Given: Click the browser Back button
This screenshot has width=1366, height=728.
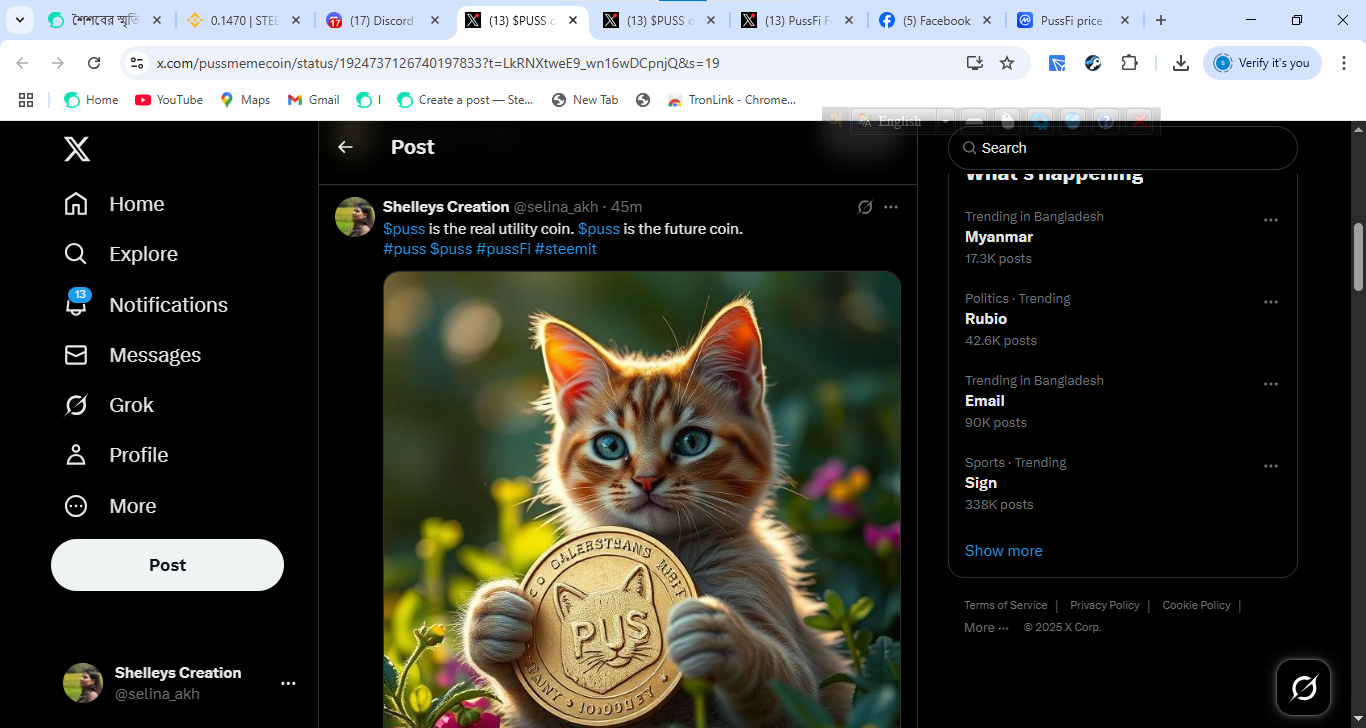Looking at the screenshot, I should click(22, 63).
